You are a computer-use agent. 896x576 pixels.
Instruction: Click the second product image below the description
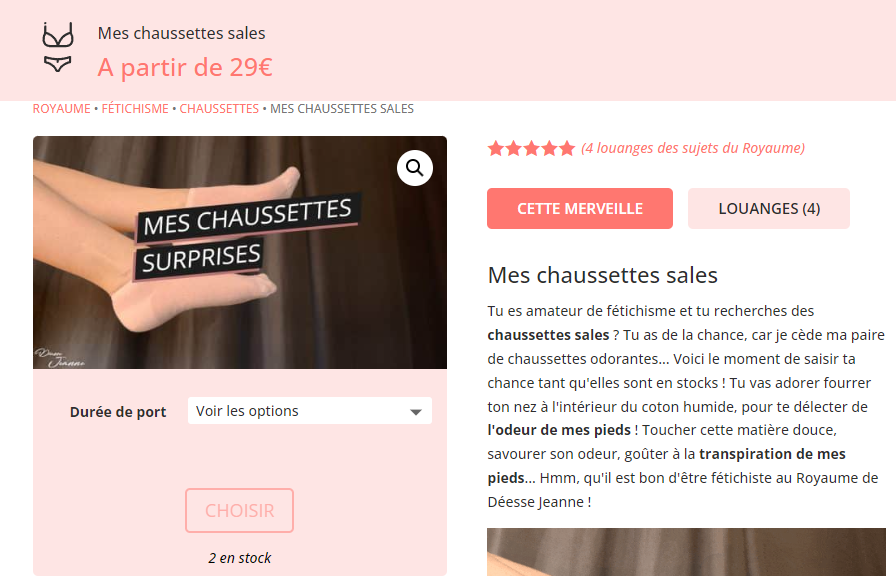click(x=686, y=552)
